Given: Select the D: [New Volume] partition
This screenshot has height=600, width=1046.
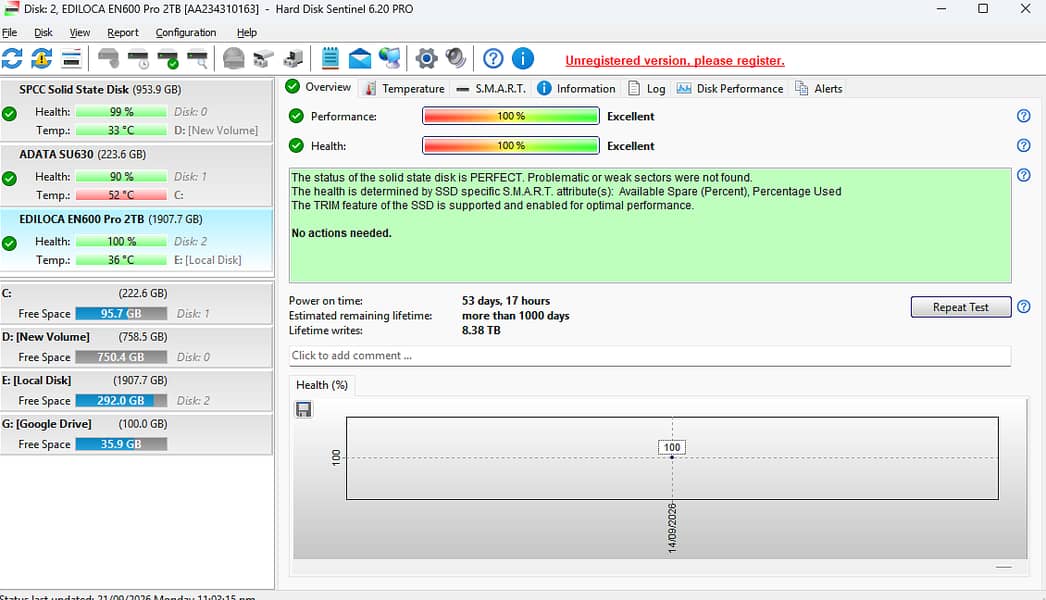Looking at the screenshot, I should tap(137, 347).
